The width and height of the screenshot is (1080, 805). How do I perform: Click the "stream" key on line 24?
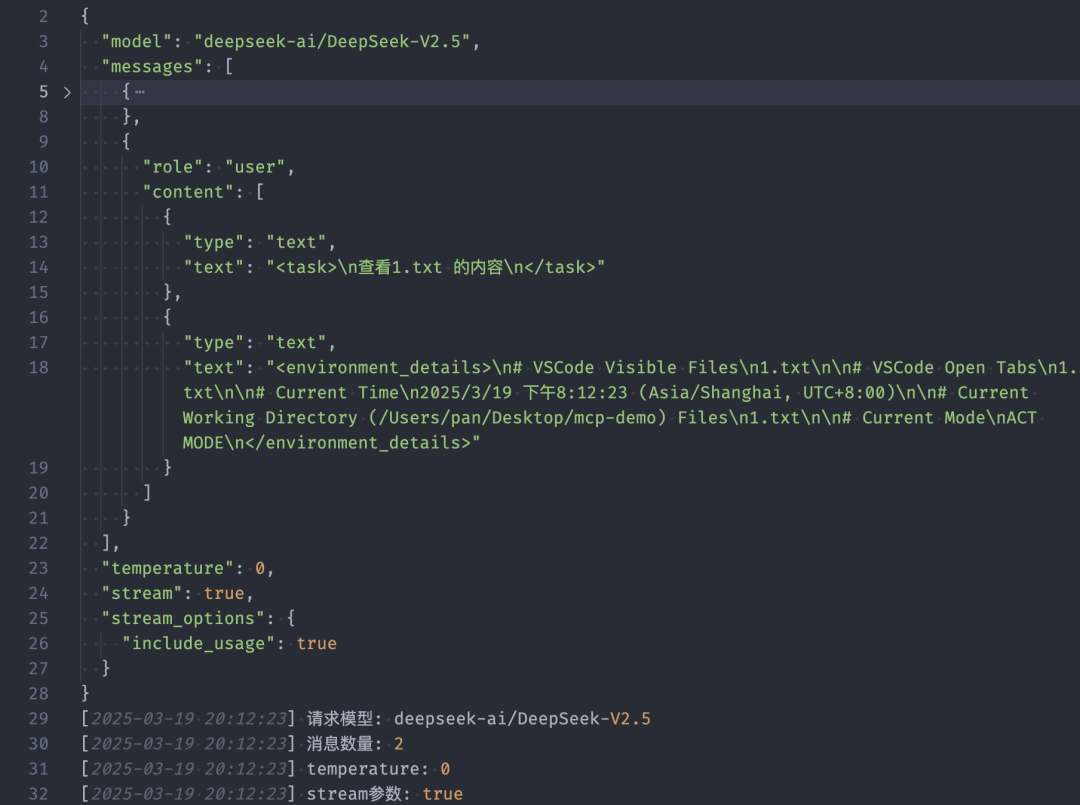(x=142, y=594)
